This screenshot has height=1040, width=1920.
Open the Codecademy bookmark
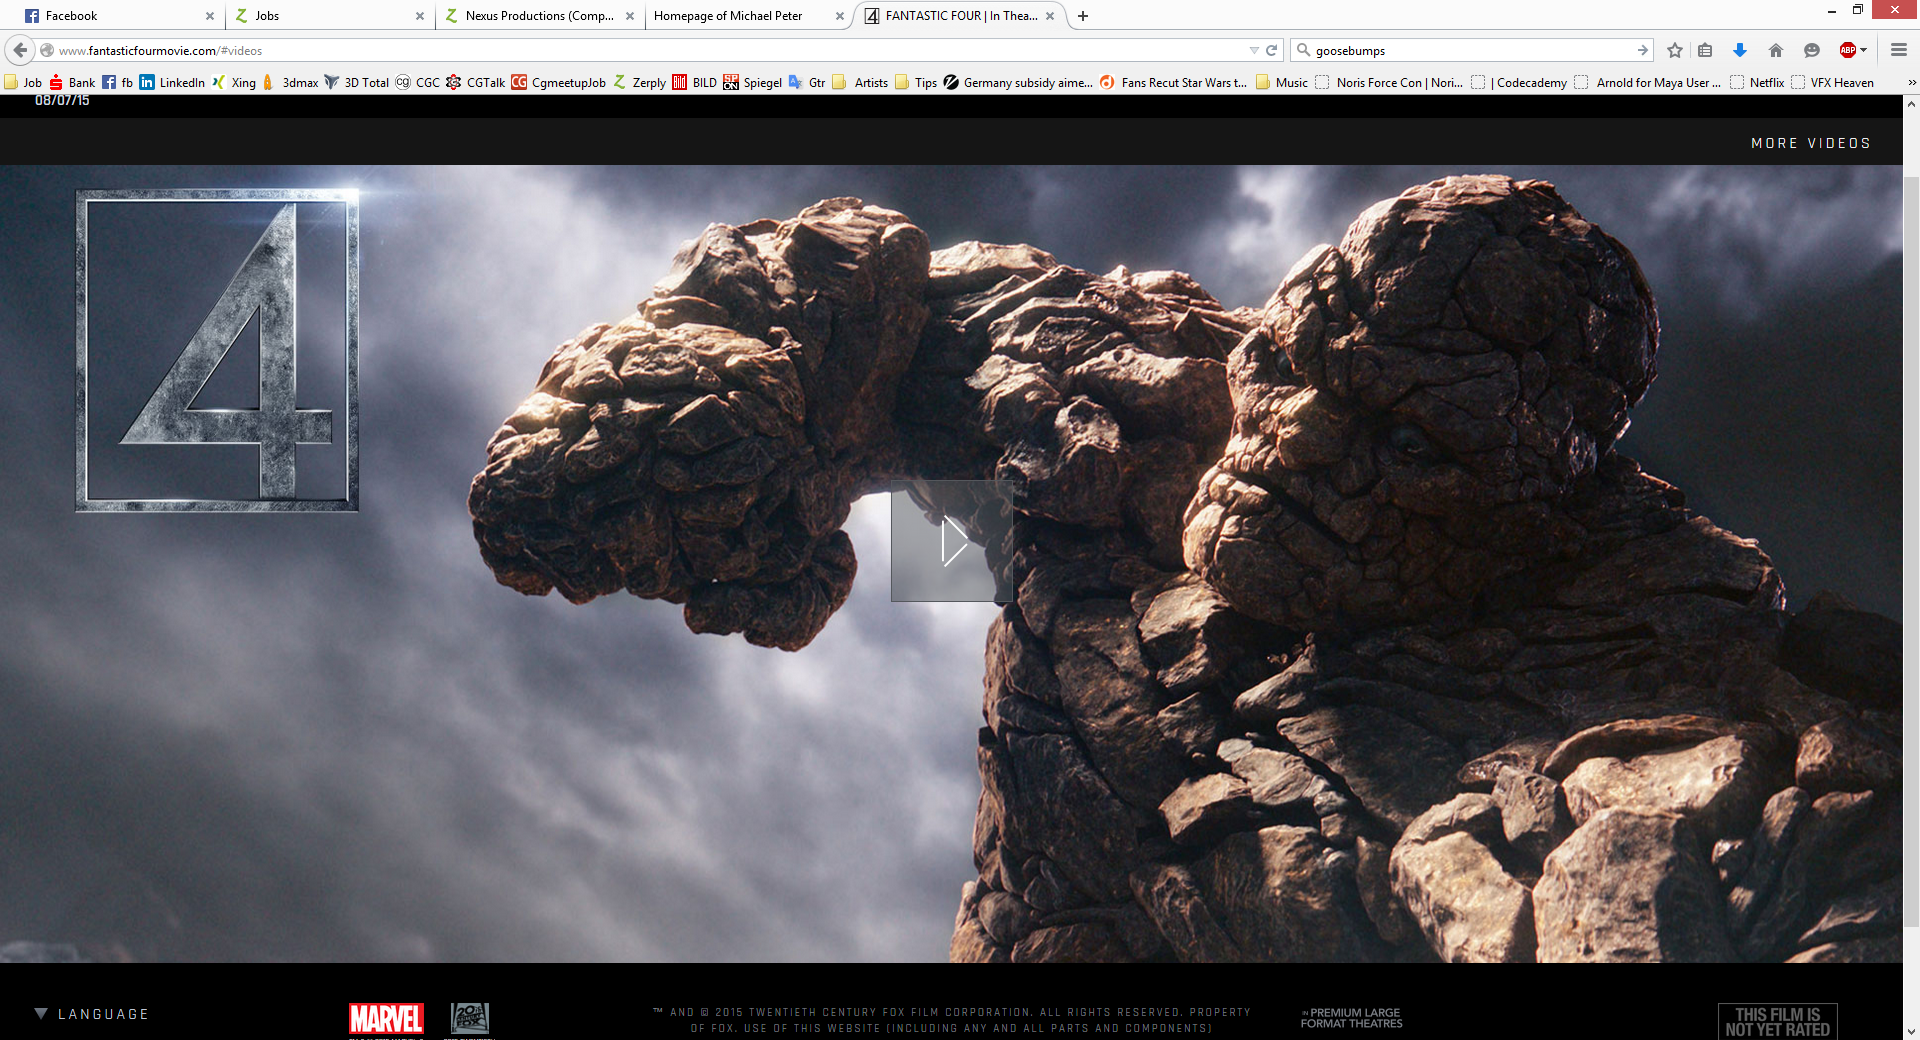point(1519,82)
